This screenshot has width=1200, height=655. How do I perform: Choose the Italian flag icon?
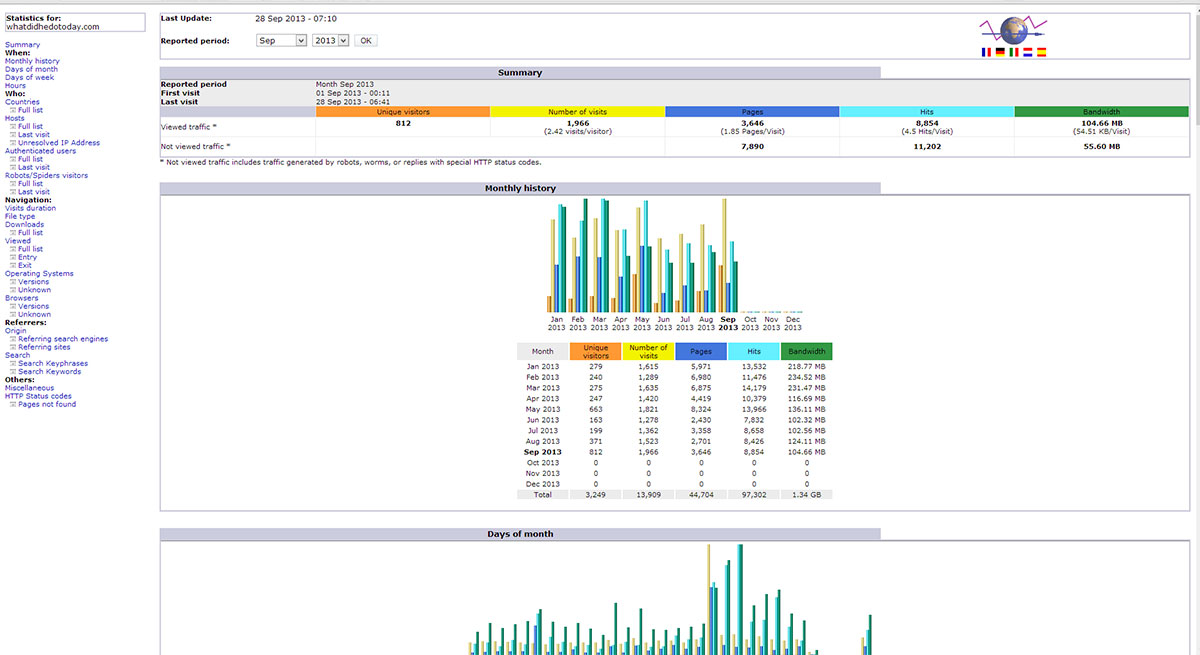[x=1014, y=52]
